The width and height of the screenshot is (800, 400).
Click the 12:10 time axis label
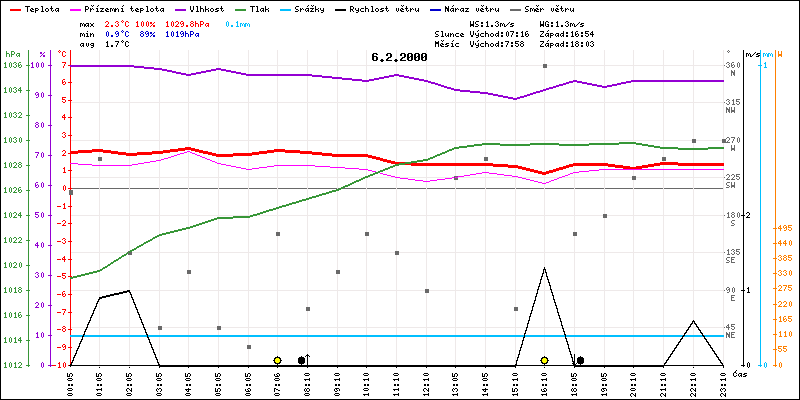425,382
